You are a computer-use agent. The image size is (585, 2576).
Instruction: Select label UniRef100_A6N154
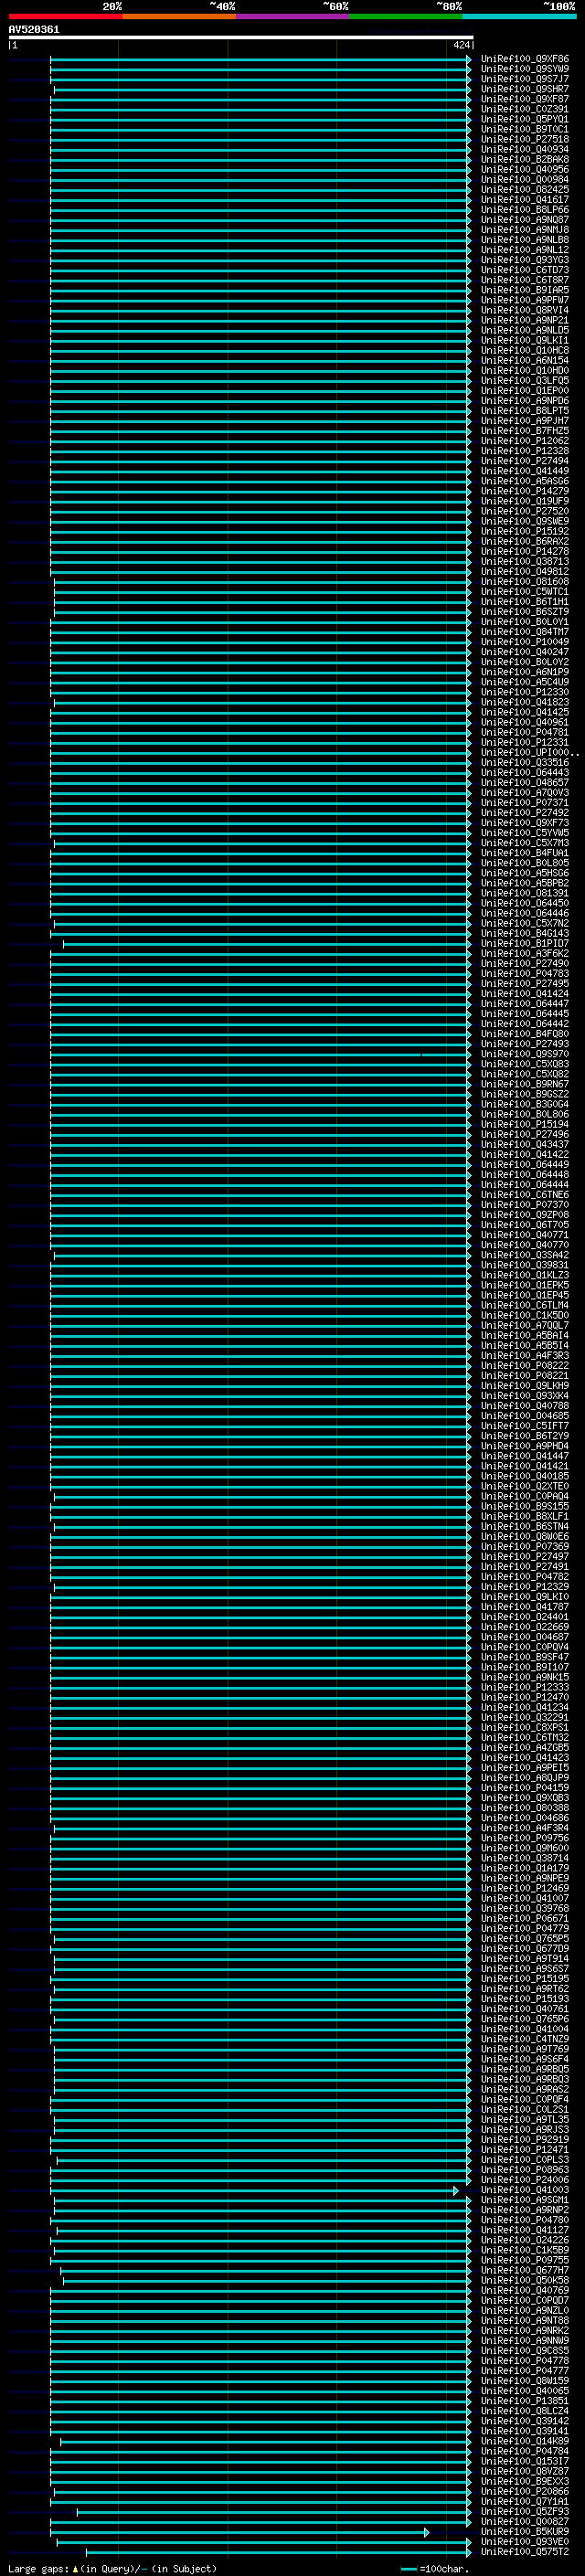(x=525, y=360)
